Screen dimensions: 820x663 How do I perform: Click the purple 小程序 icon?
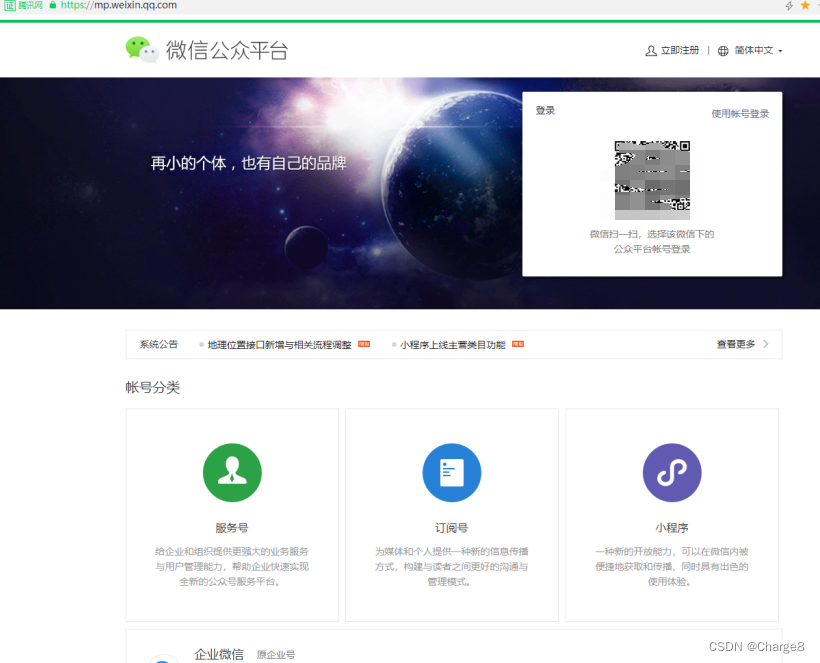click(672, 473)
